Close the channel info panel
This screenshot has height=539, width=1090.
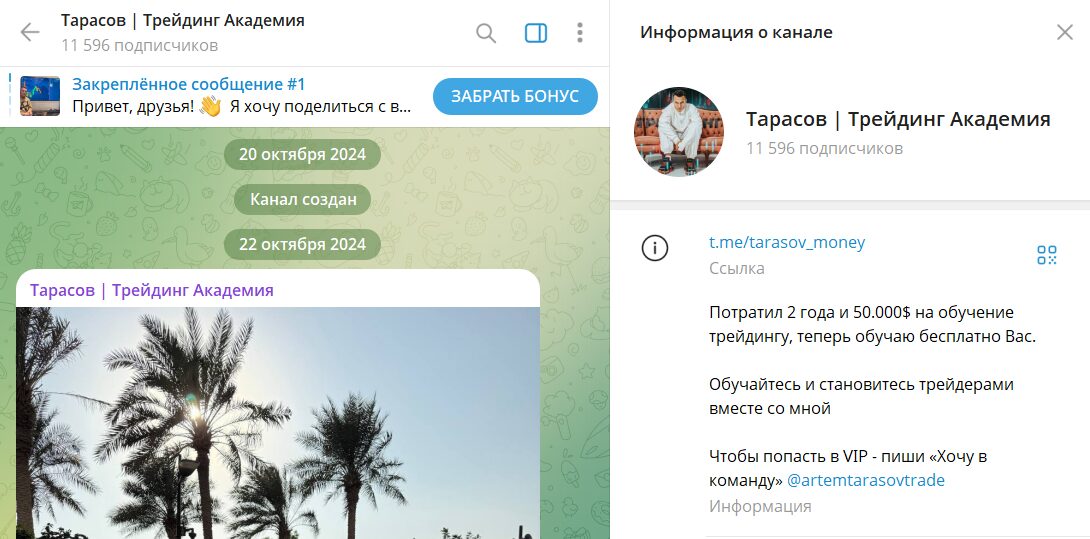coord(1064,32)
